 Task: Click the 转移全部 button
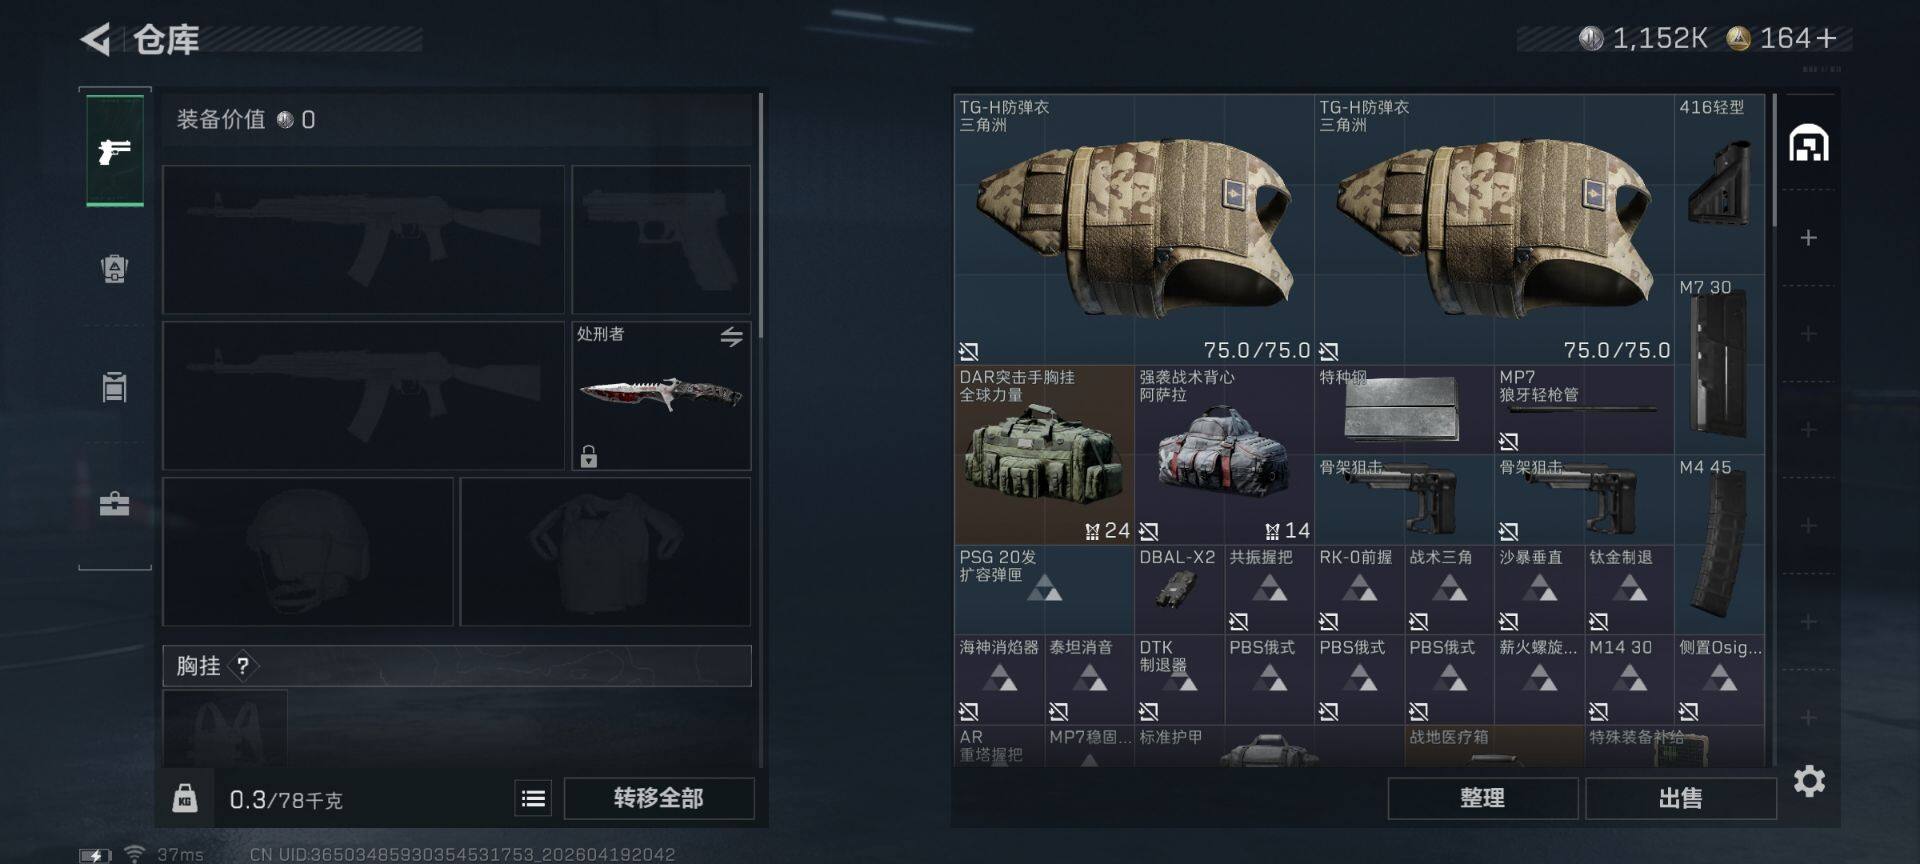click(659, 798)
